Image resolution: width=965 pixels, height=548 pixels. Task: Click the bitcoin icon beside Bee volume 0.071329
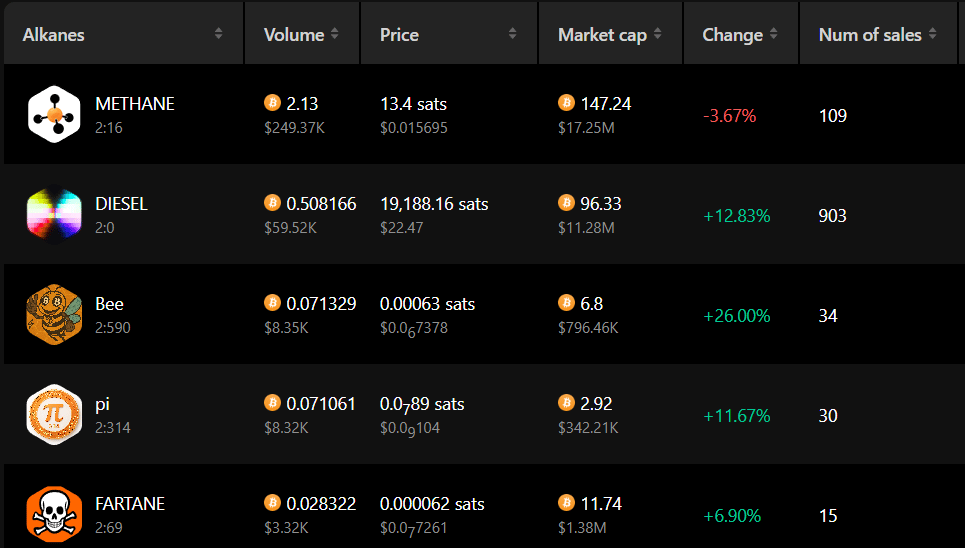click(x=272, y=303)
